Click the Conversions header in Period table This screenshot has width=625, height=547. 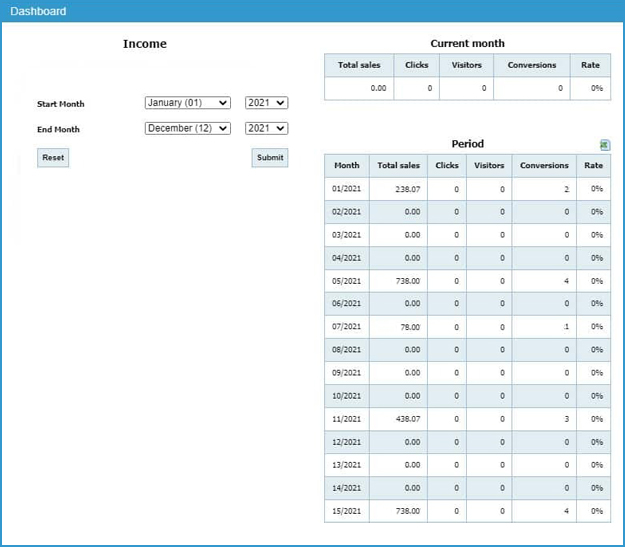pyautogui.click(x=544, y=166)
